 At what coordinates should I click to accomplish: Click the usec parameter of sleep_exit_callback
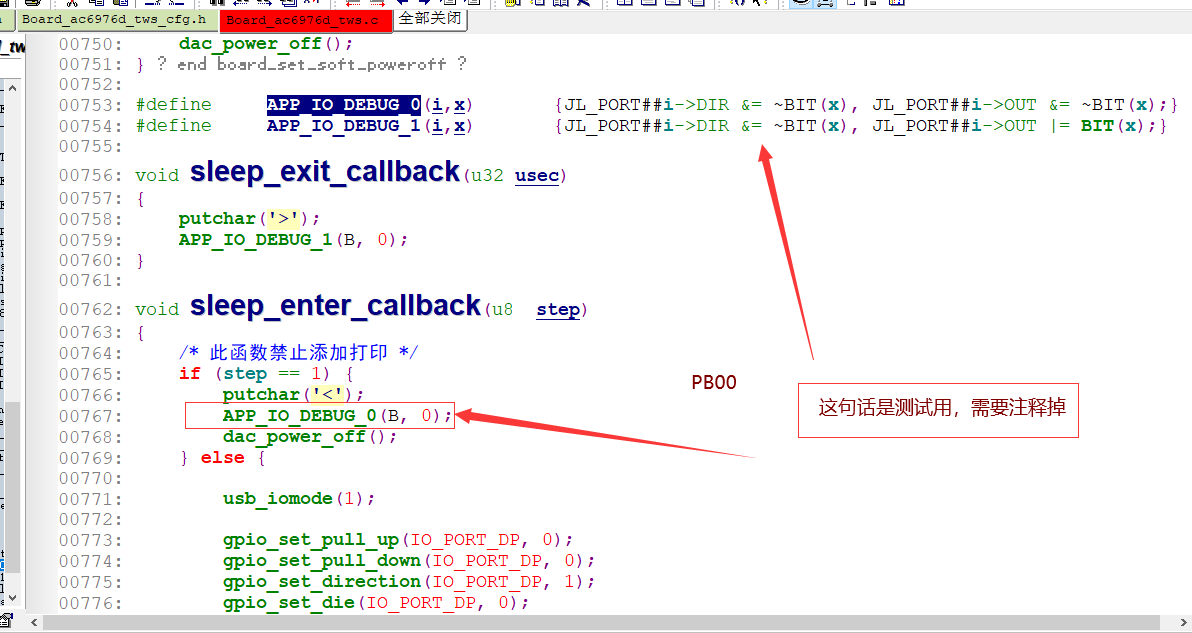pyautogui.click(x=537, y=176)
